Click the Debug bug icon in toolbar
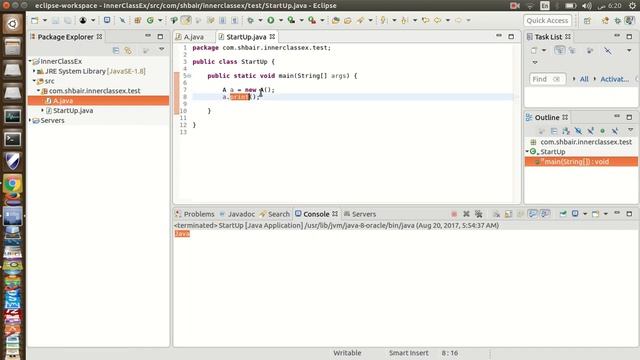 coord(250,20)
